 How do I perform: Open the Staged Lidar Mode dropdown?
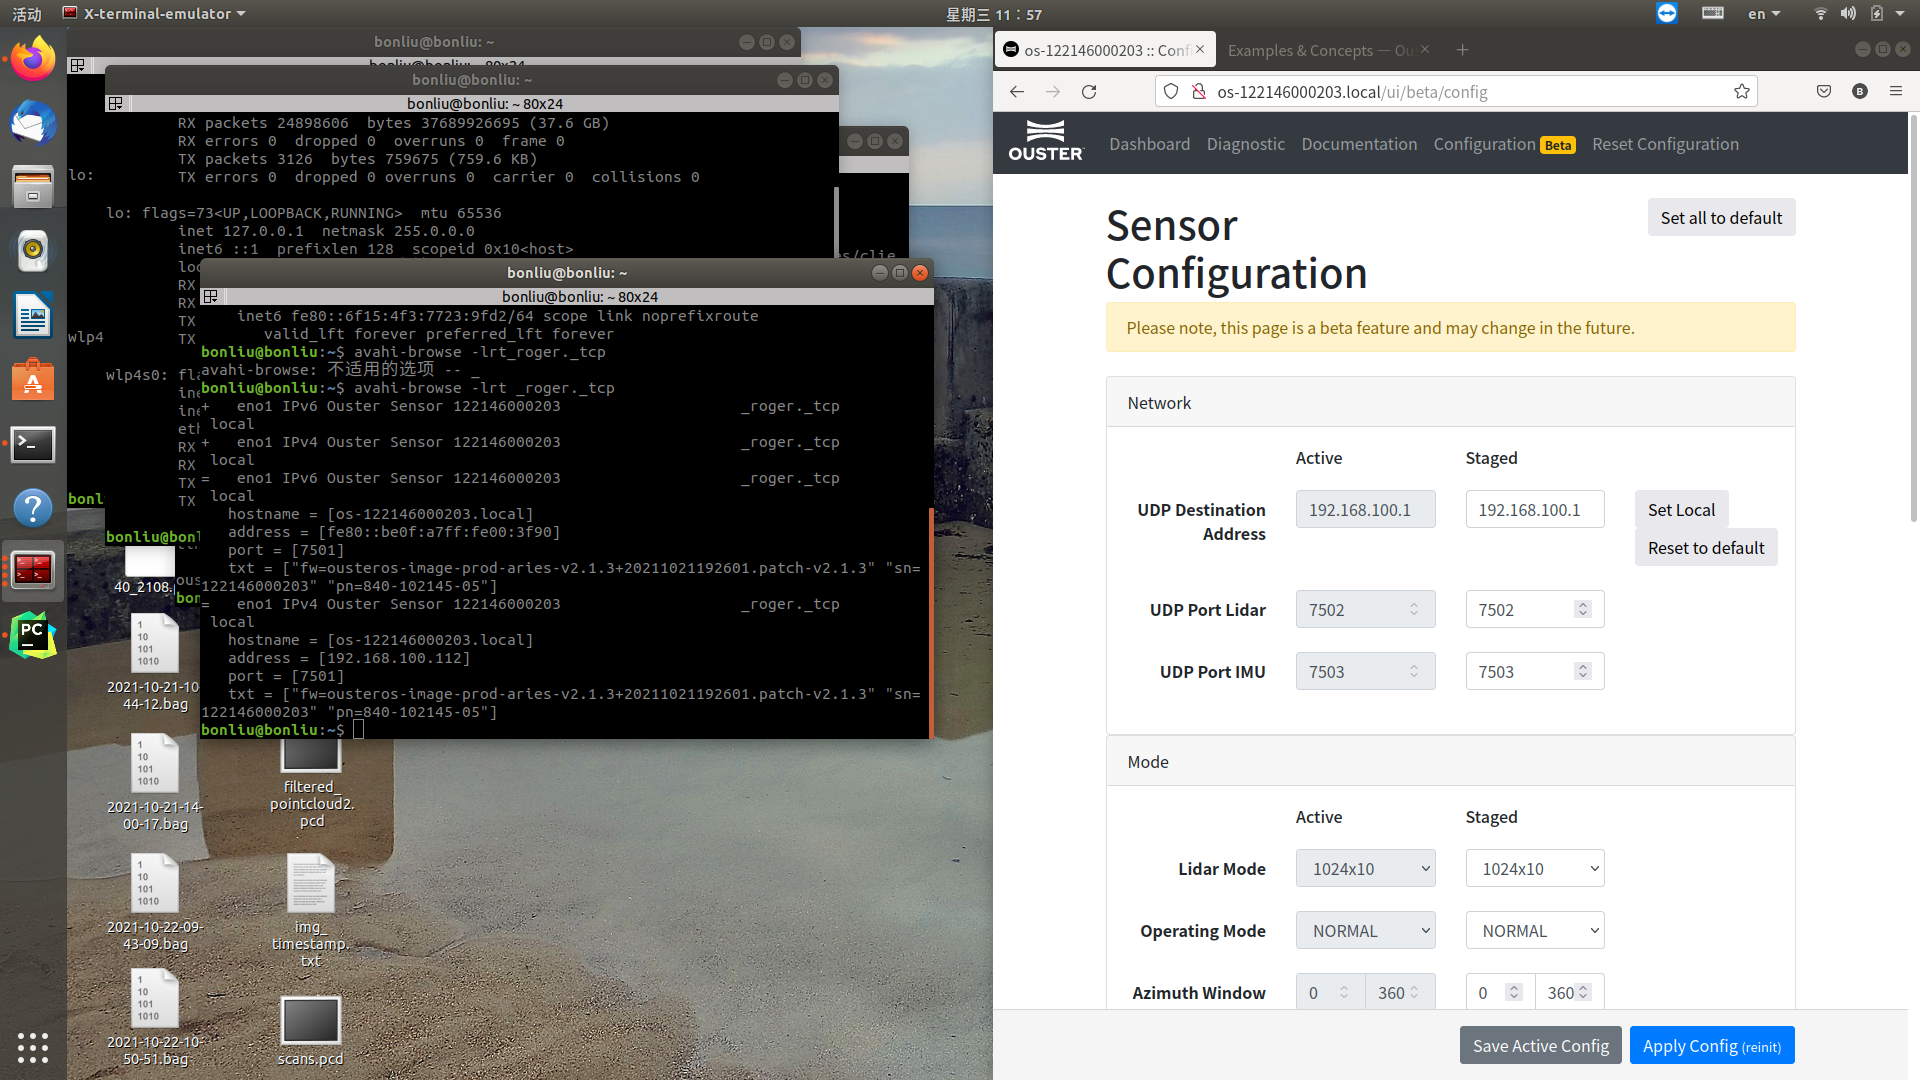(x=1534, y=868)
